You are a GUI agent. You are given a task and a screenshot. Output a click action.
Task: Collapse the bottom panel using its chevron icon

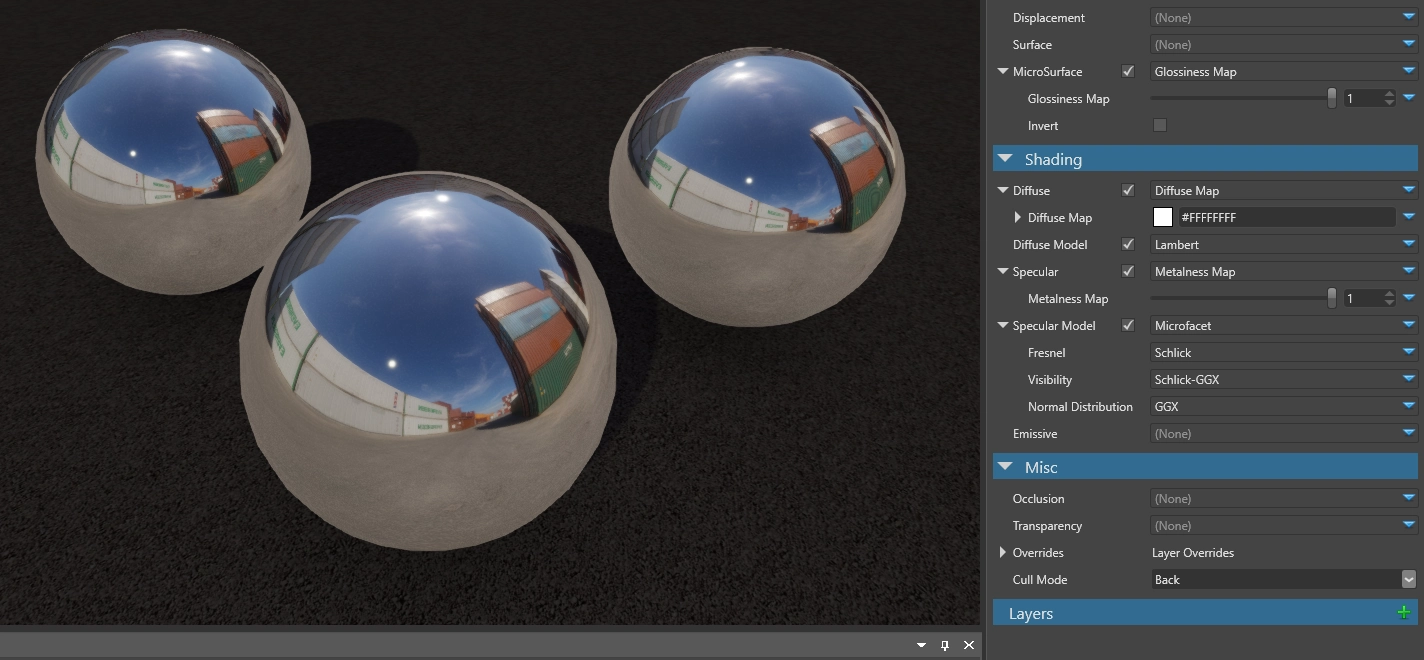click(921, 645)
